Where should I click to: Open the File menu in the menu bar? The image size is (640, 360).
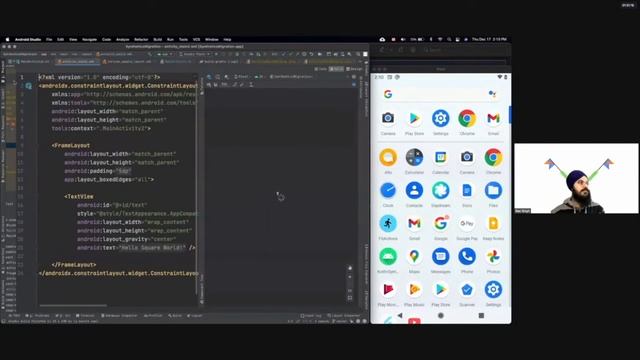click(x=49, y=40)
